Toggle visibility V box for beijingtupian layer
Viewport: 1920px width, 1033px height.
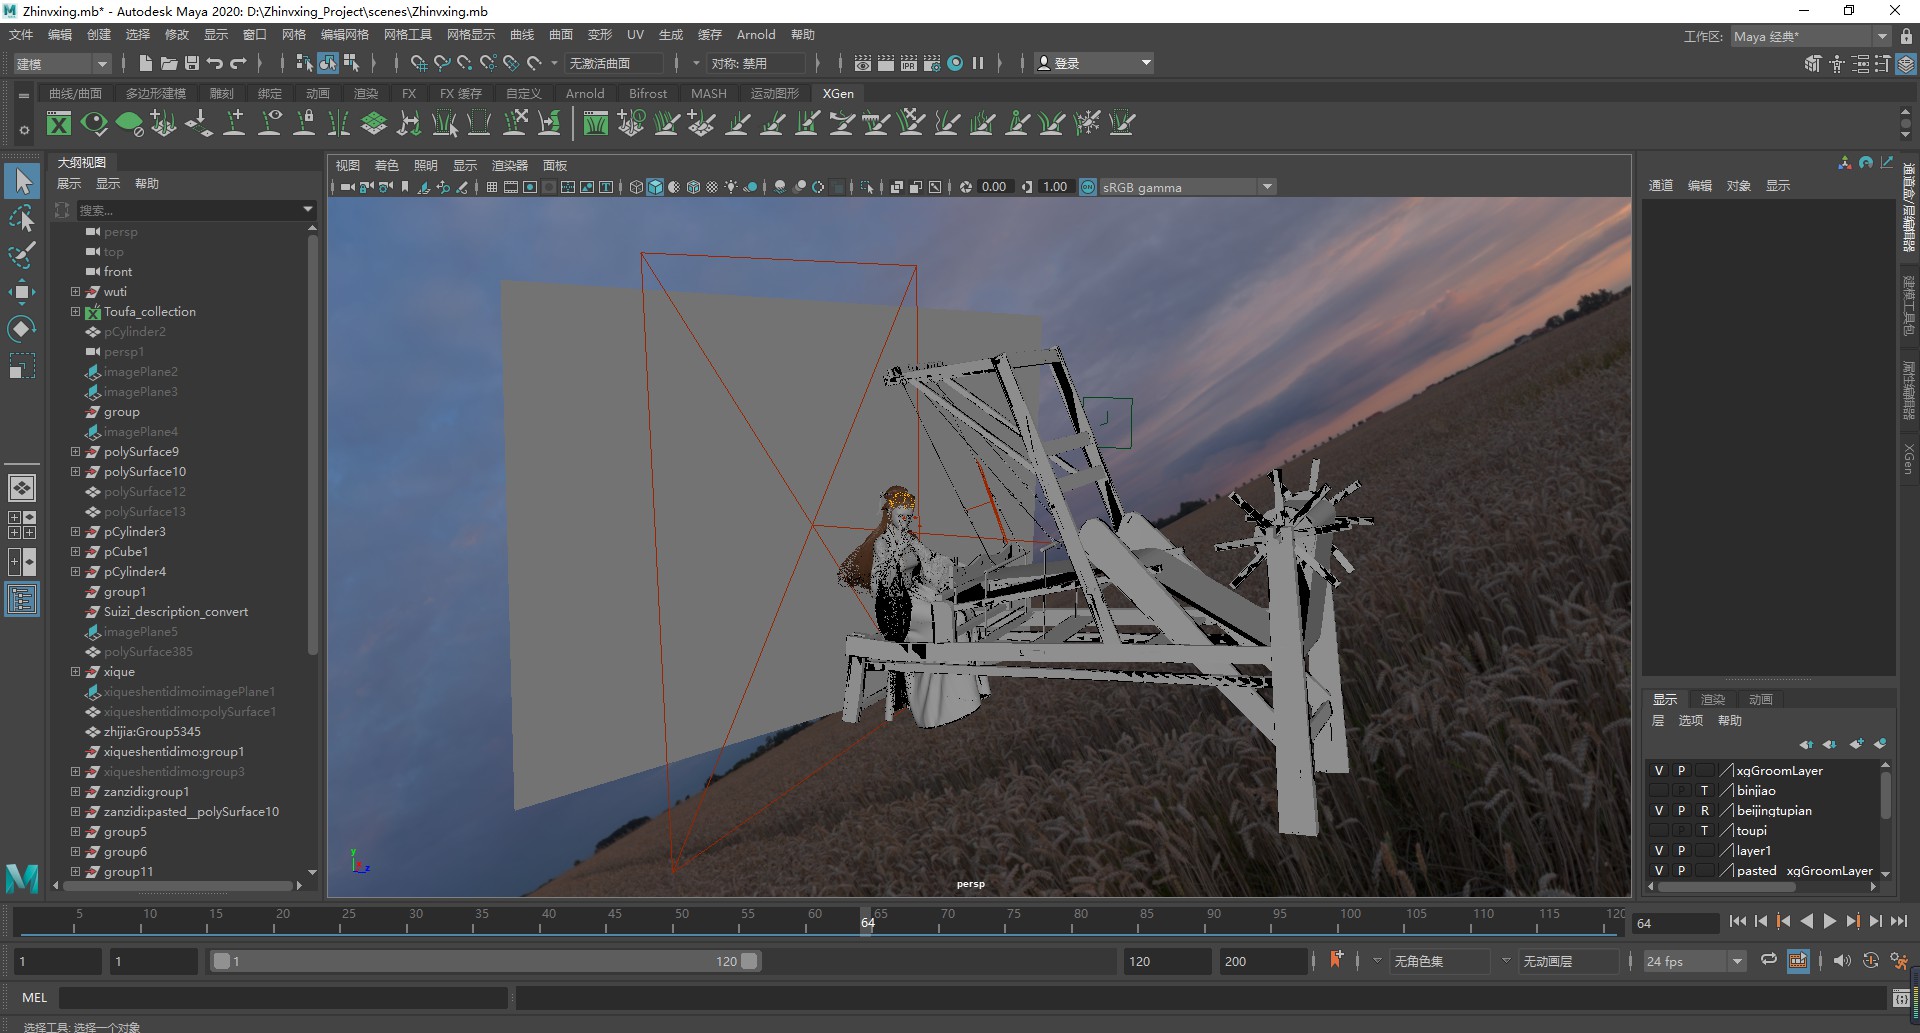1659,811
